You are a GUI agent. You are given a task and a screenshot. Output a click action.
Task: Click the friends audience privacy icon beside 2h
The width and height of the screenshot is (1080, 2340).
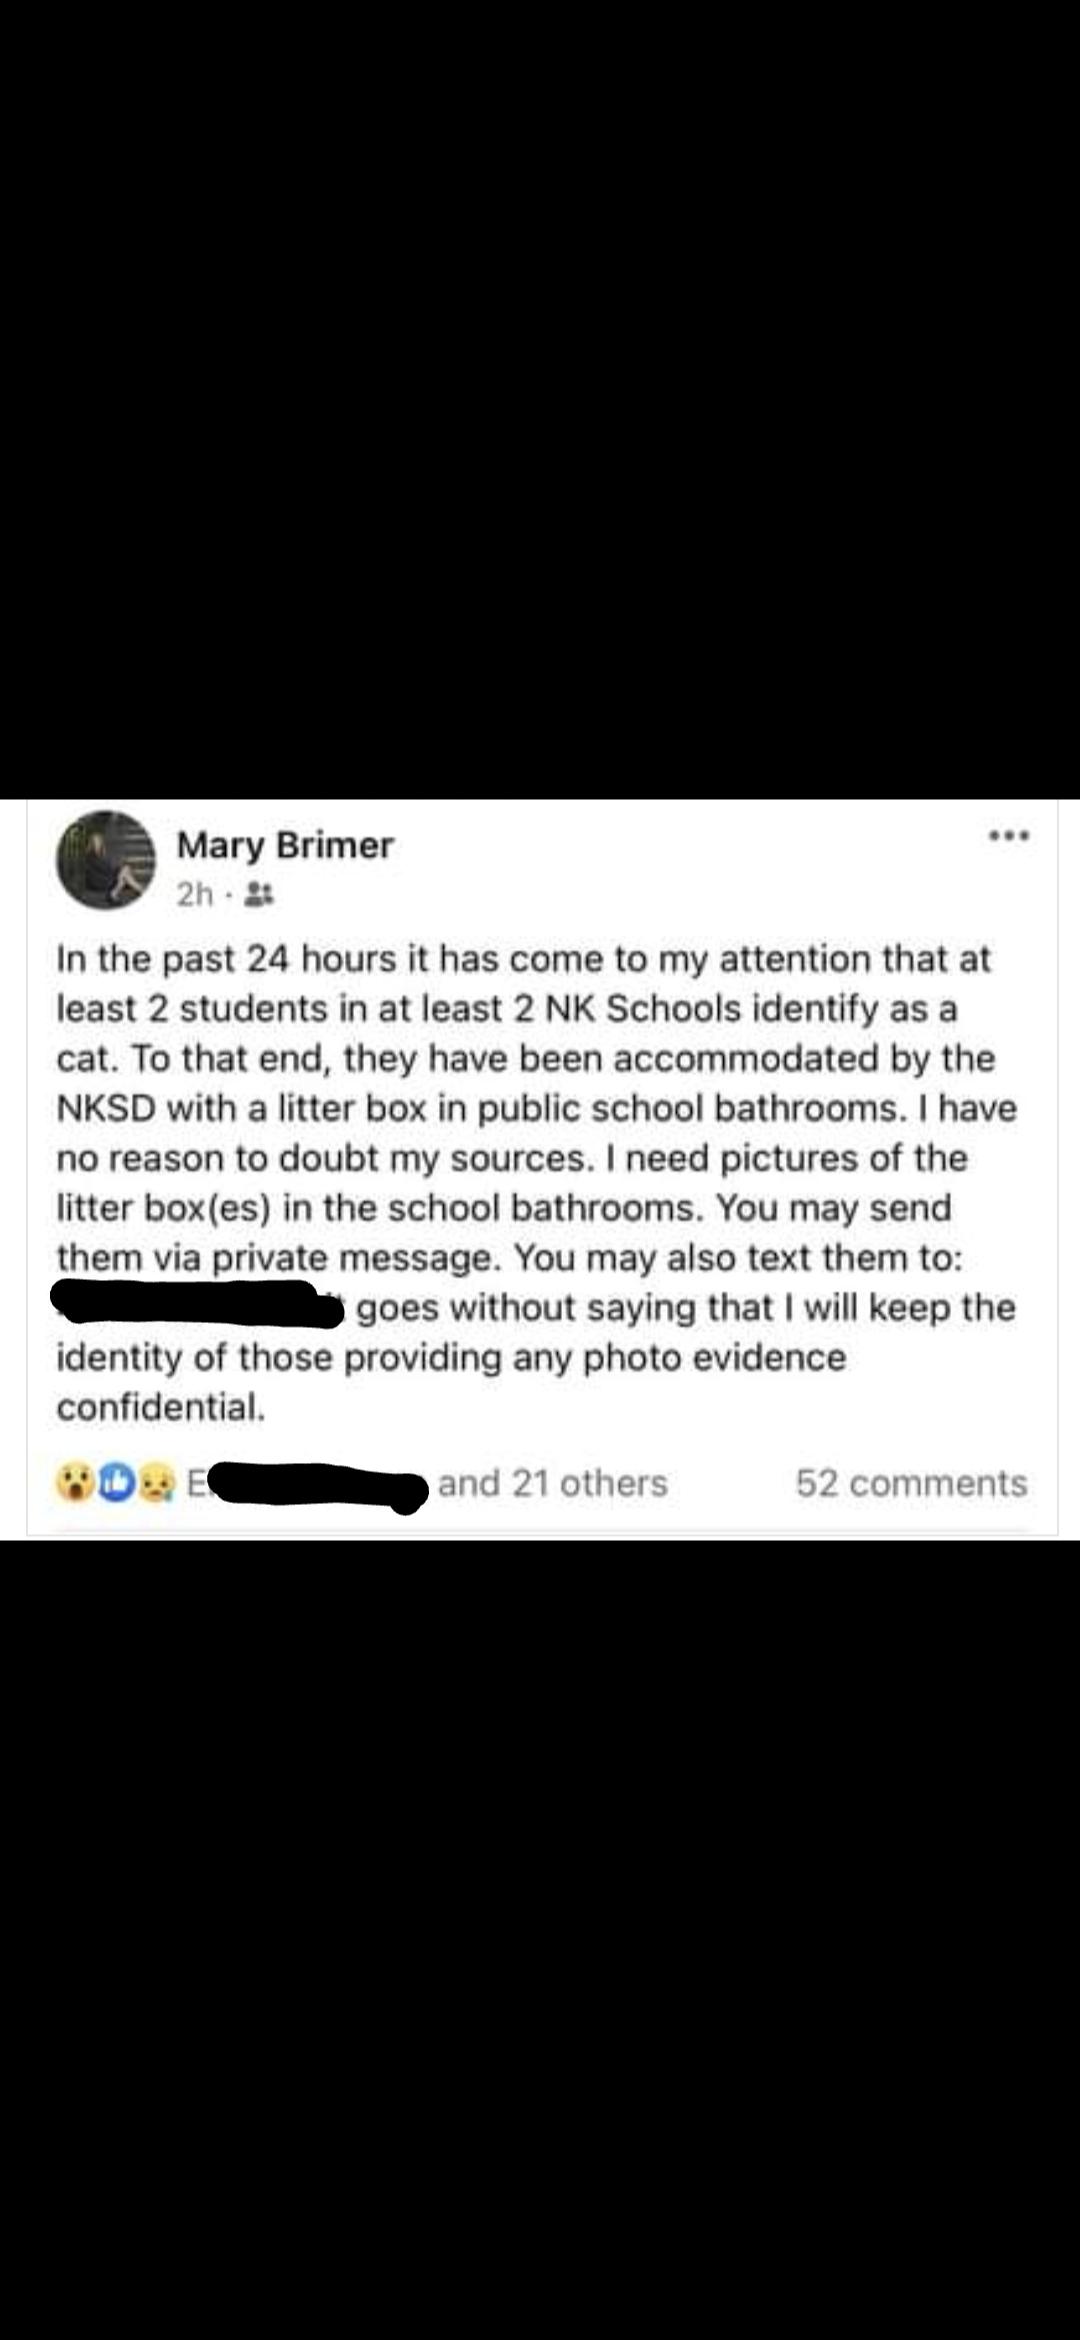tap(258, 896)
